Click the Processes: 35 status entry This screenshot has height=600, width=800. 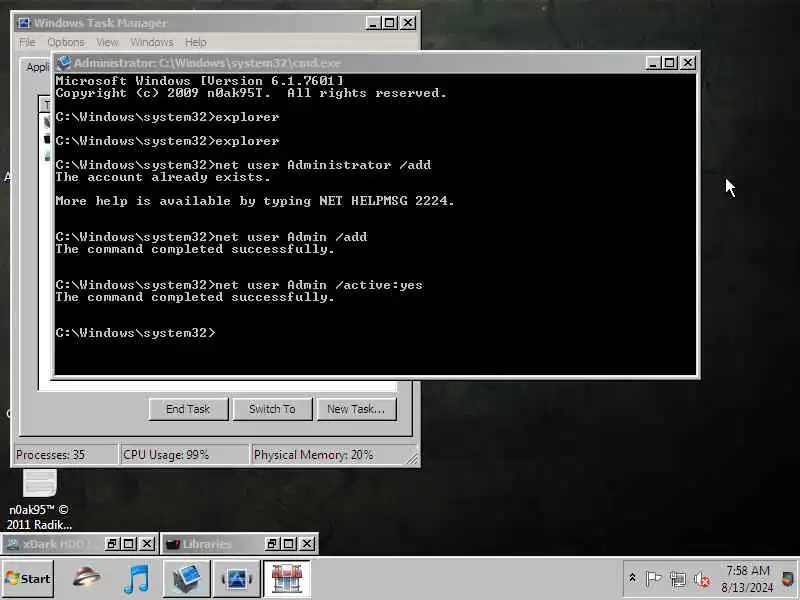point(65,455)
